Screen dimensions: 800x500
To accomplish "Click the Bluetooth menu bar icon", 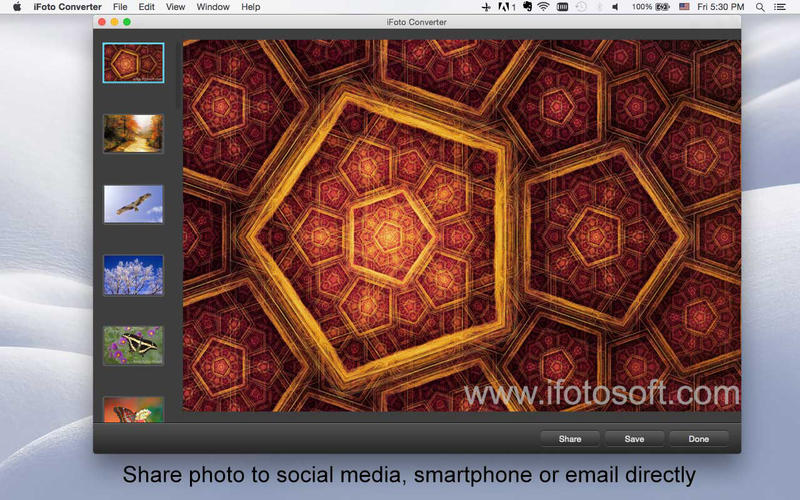I will 599,7.
